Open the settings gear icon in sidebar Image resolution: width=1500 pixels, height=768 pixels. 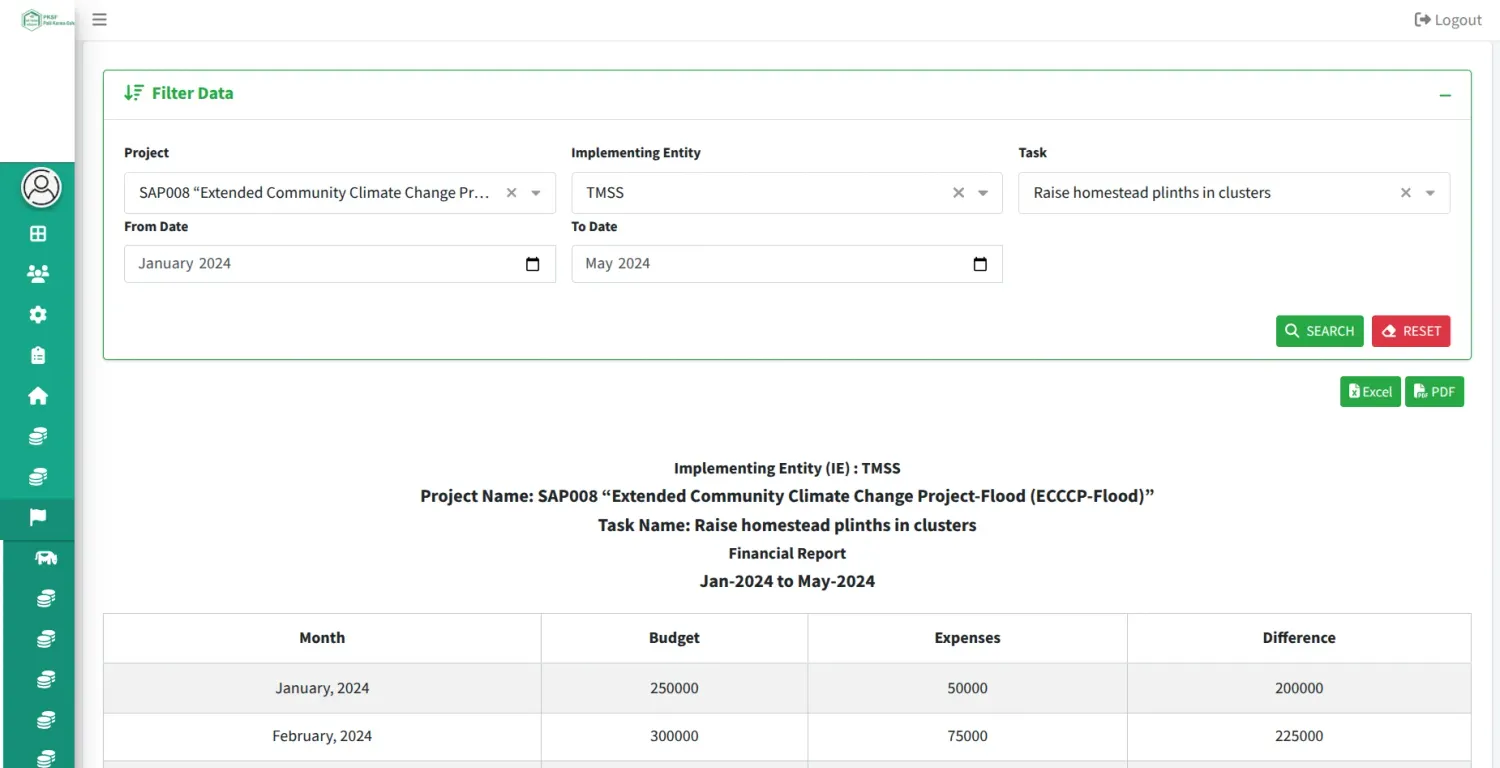pos(38,315)
